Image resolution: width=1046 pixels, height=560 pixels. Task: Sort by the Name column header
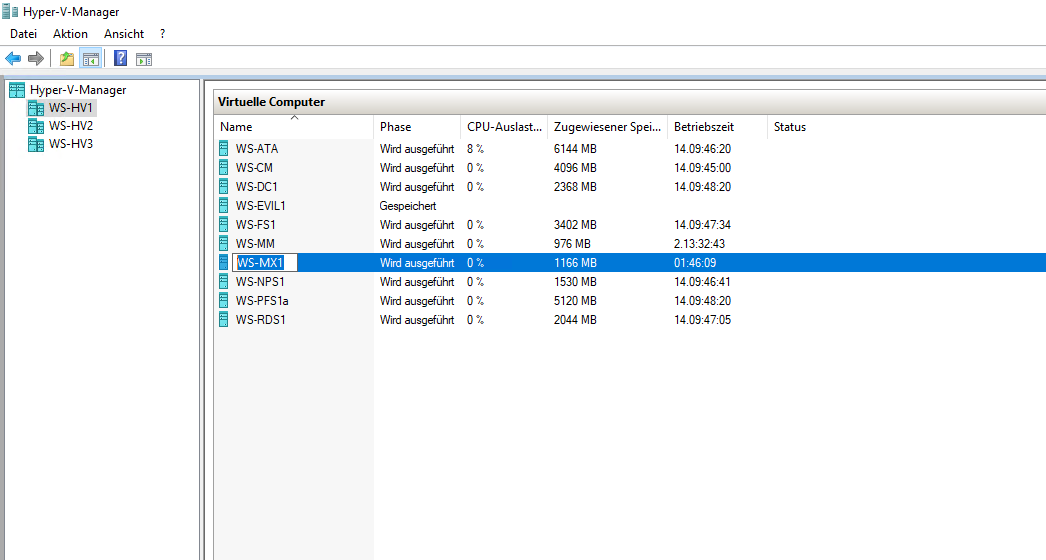click(294, 127)
